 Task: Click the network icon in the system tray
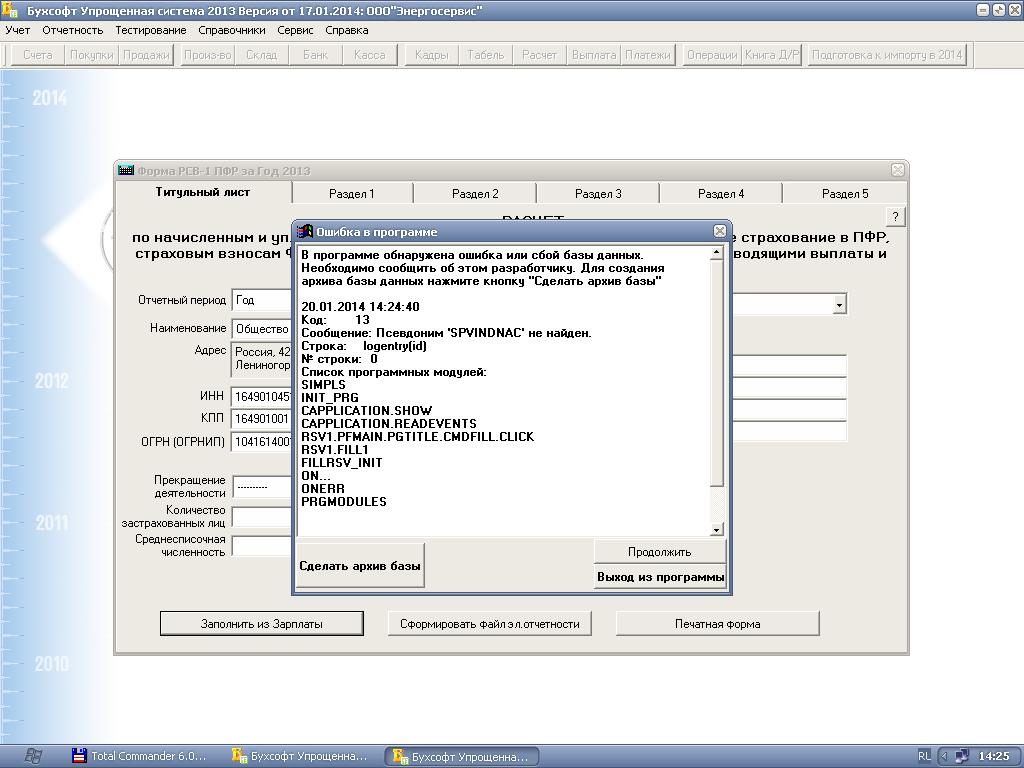coord(960,756)
